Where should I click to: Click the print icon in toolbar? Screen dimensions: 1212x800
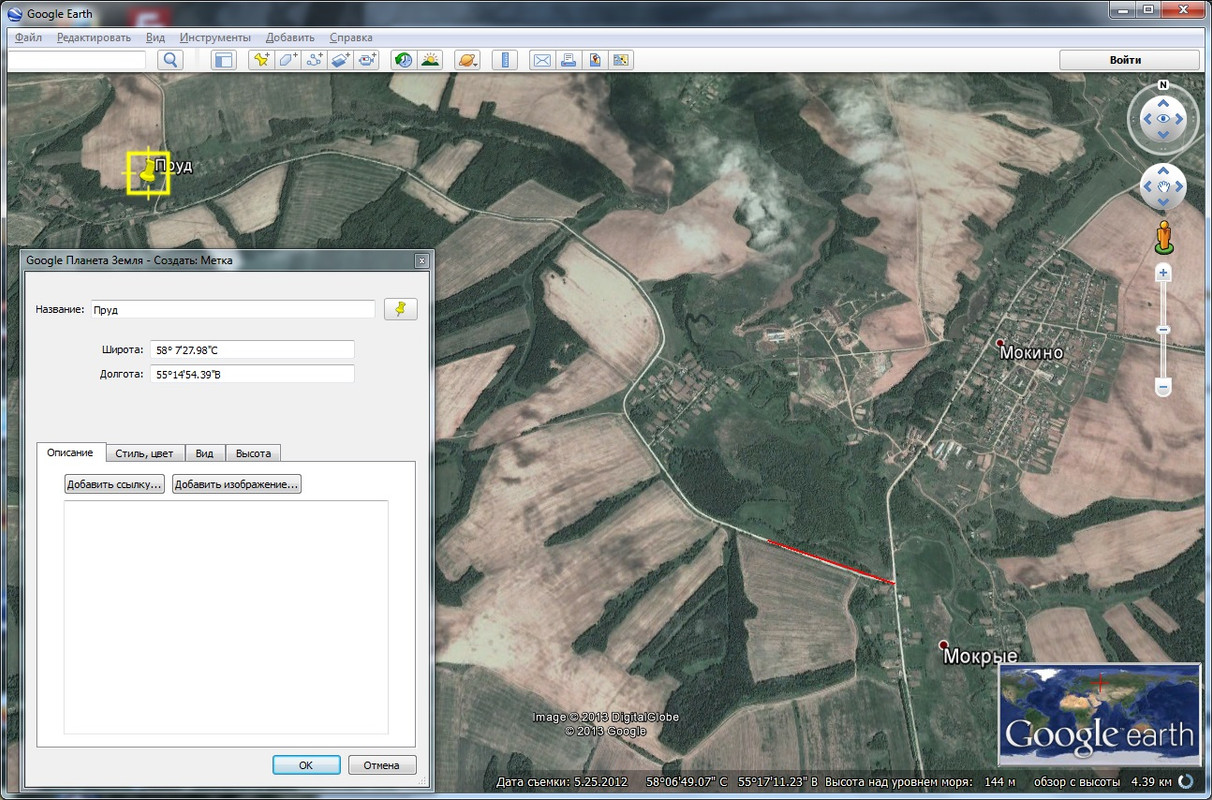(568, 60)
